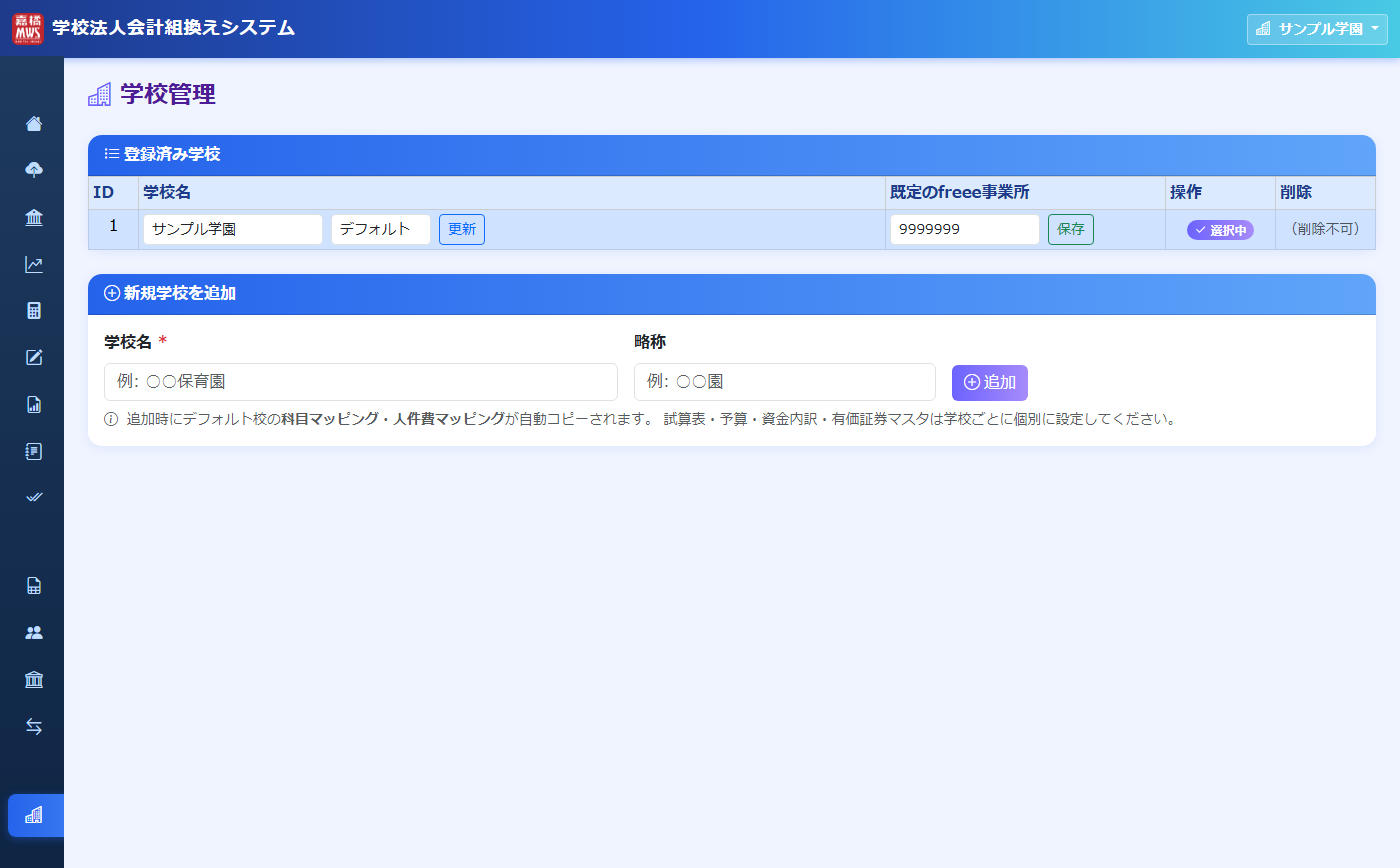The image size is (1400, 868).
Task: Focus the 例: ○○保育園 school name input
Action: tap(361, 382)
